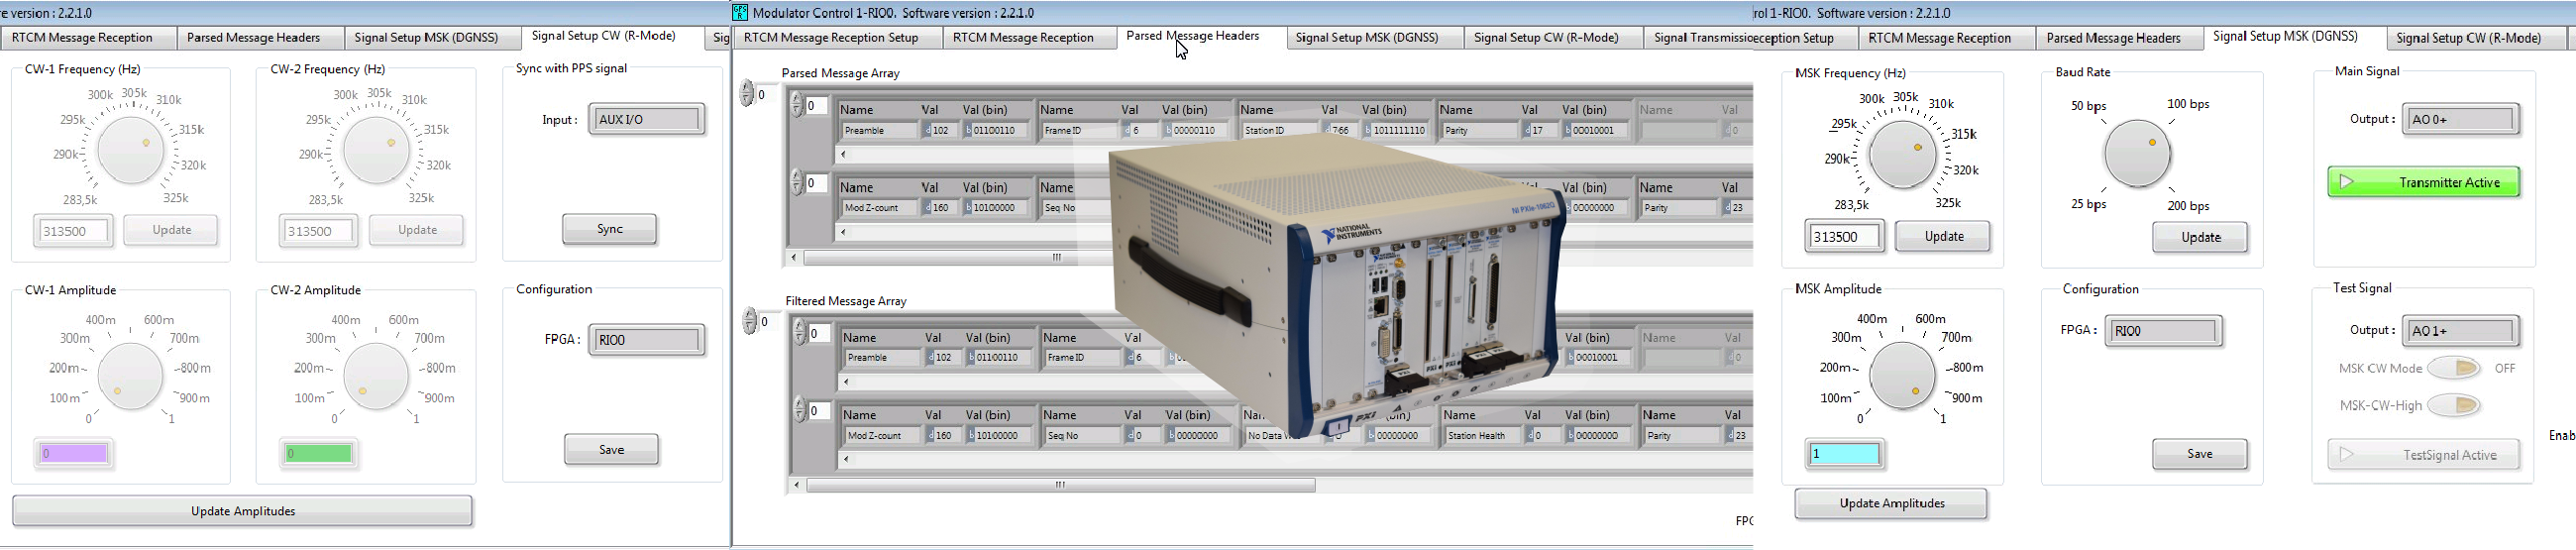This screenshot has width=2576, height=550.
Task: Click the CW-1 Frequency 313500 input field
Action: click(73, 231)
